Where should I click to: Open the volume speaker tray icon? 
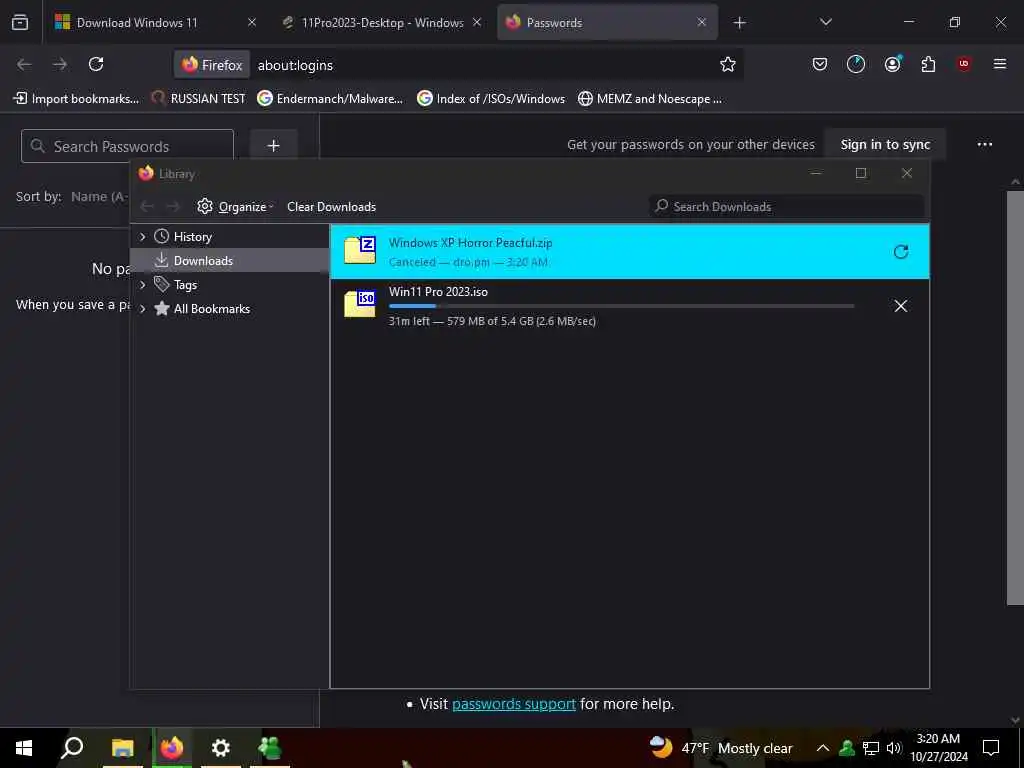894,748
